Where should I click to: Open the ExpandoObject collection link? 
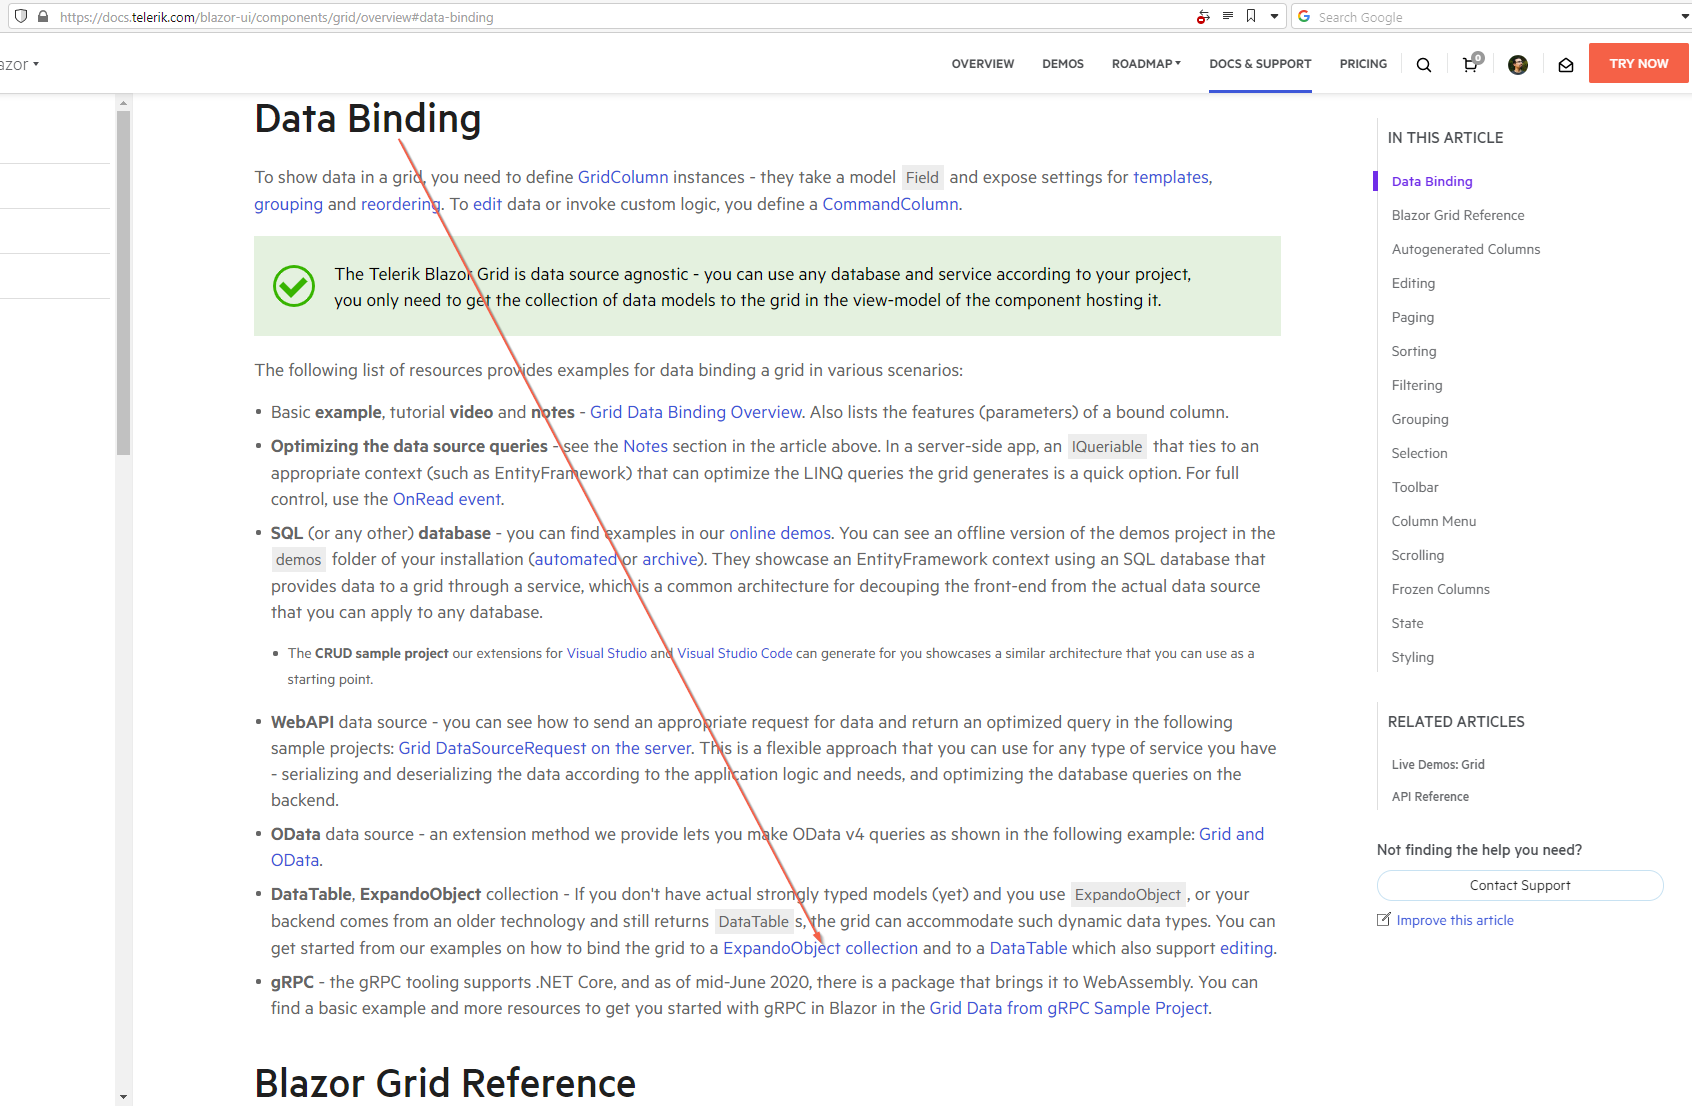pyautogui.click(x=820, y=948)
